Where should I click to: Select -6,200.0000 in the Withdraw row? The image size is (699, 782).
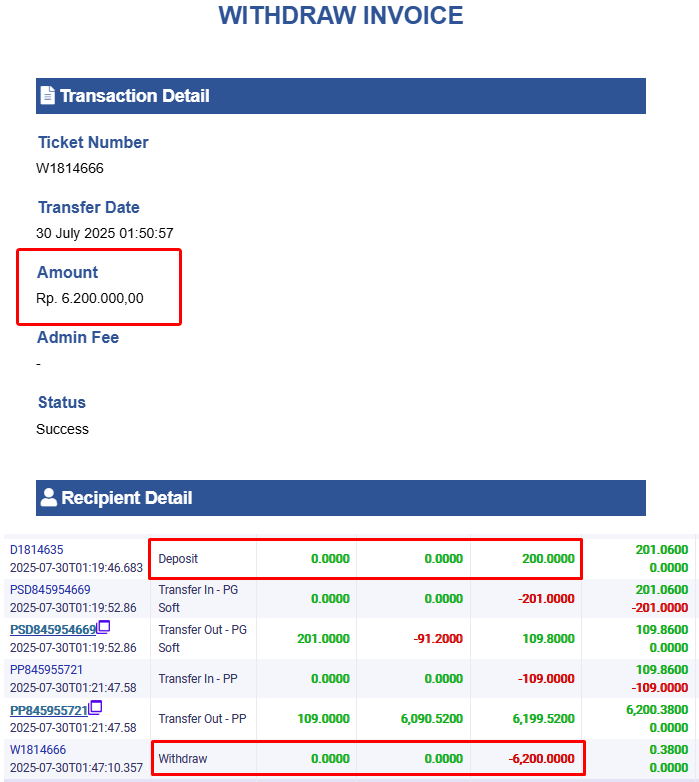(541, 759)
